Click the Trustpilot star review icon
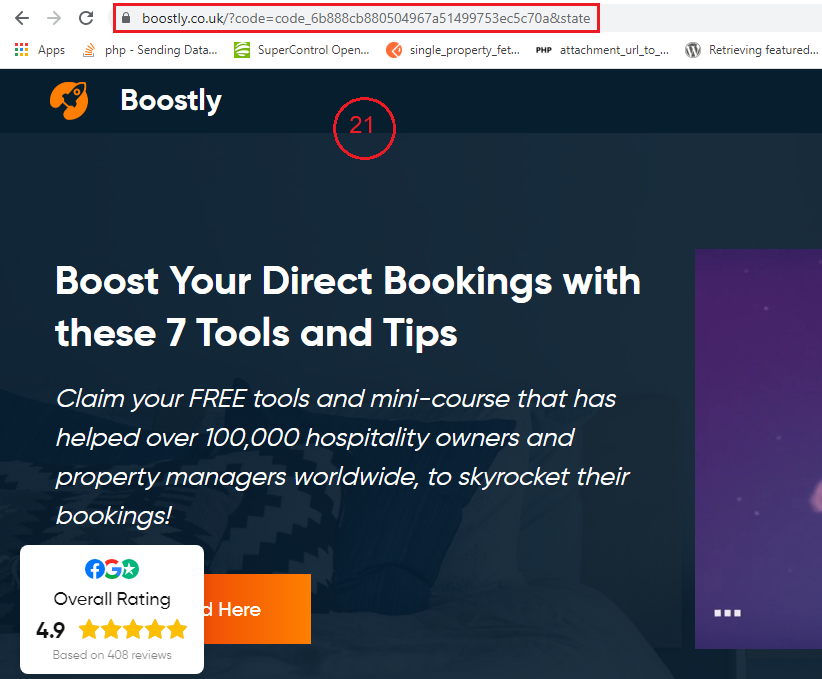822x679 pixels. pyautogui.click(x=130, y=569)
